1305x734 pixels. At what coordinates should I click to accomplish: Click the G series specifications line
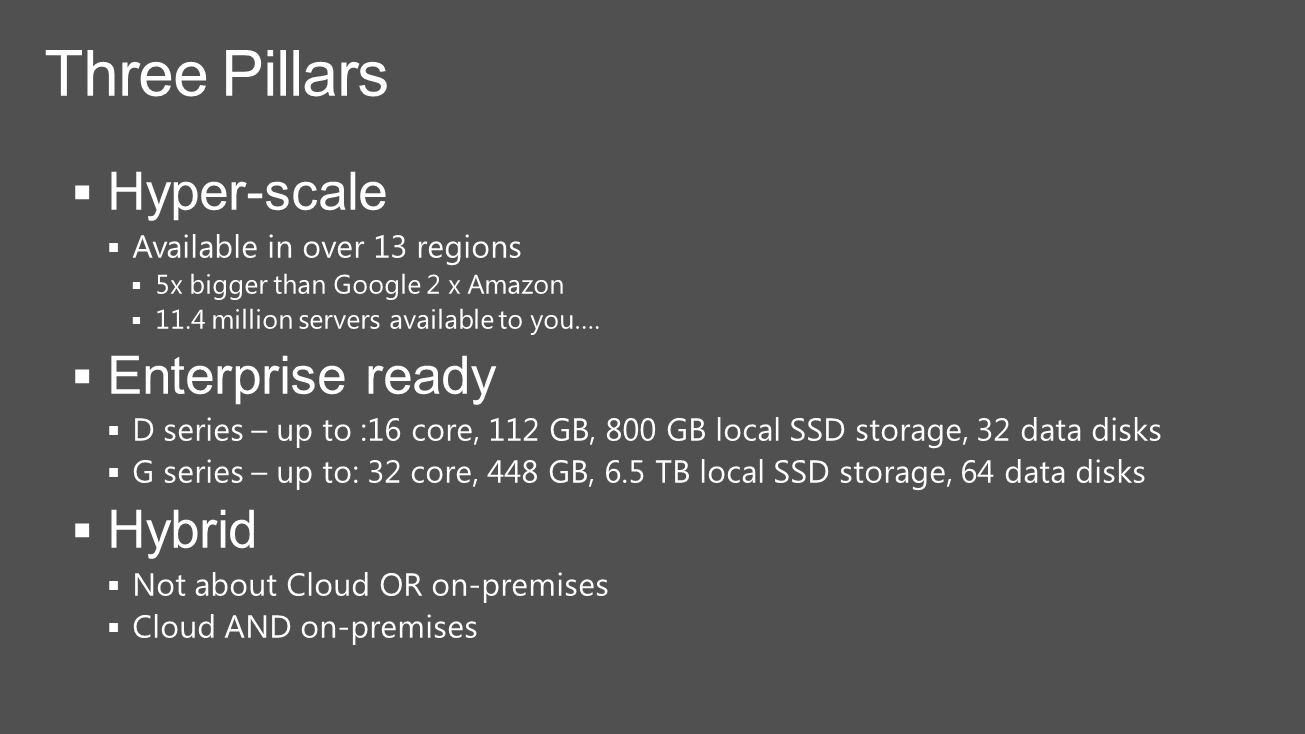(639, 472)
